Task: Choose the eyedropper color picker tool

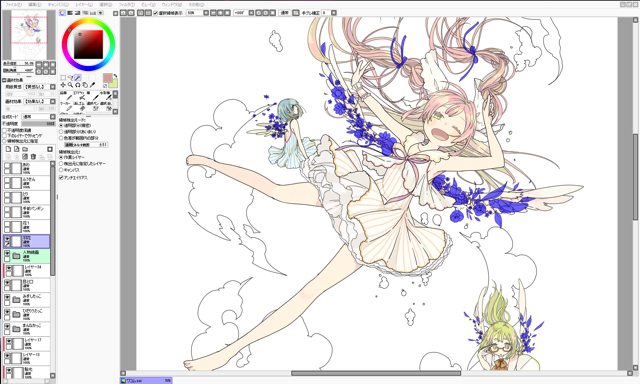Action: pos(92,85)
